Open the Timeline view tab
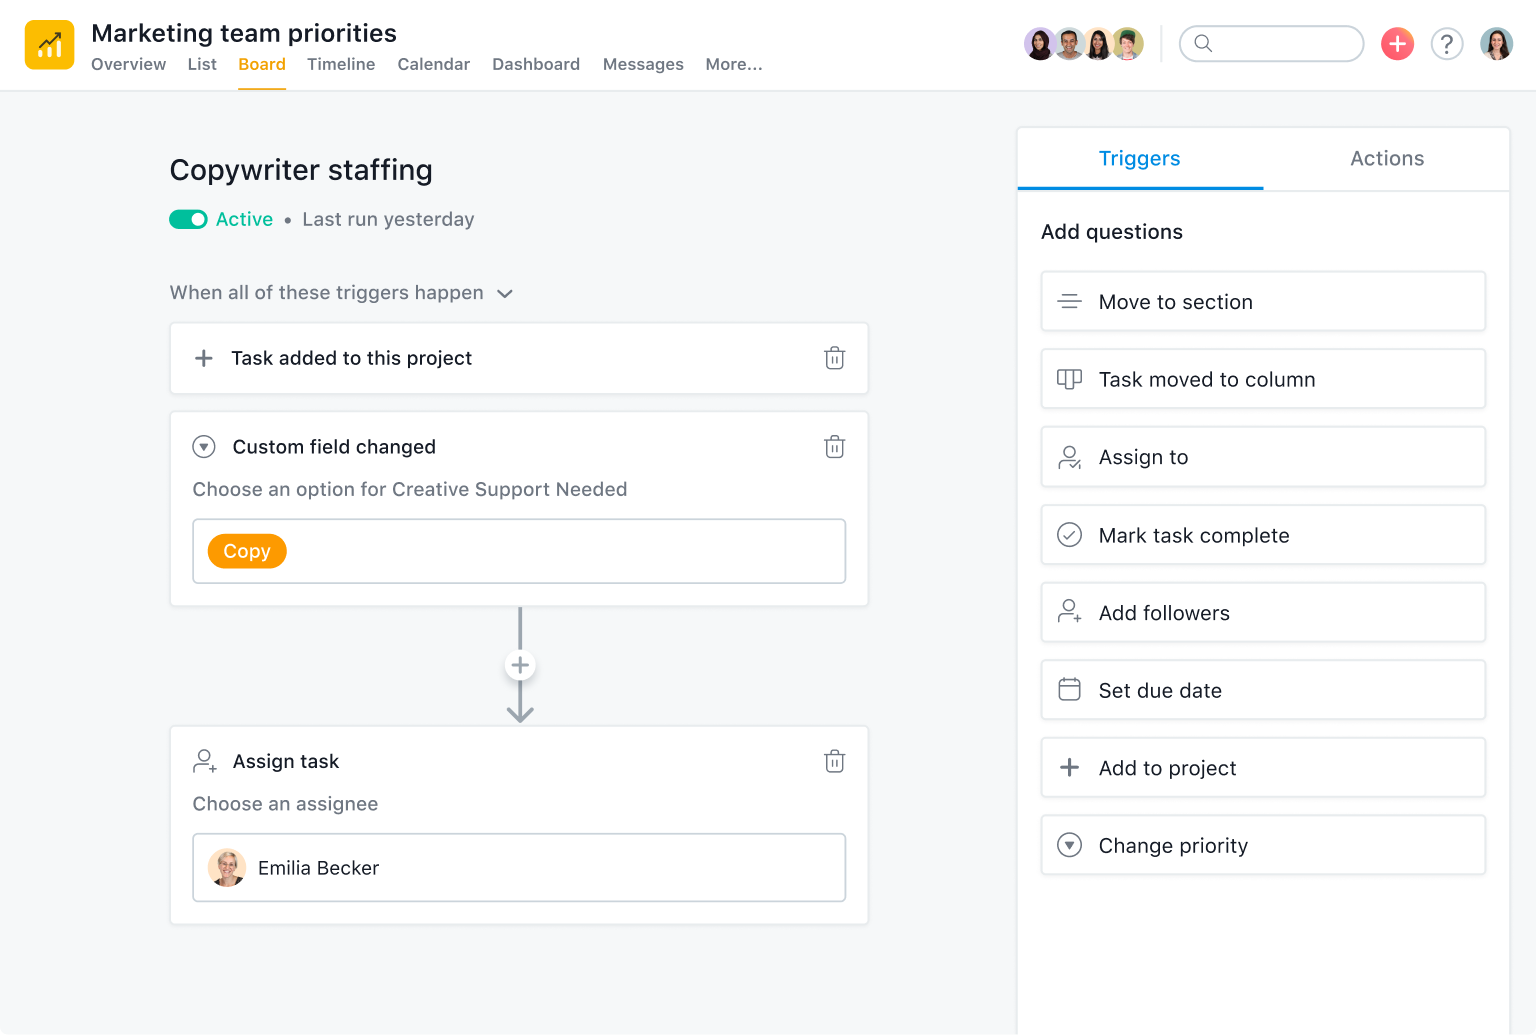 click(341, 64)
